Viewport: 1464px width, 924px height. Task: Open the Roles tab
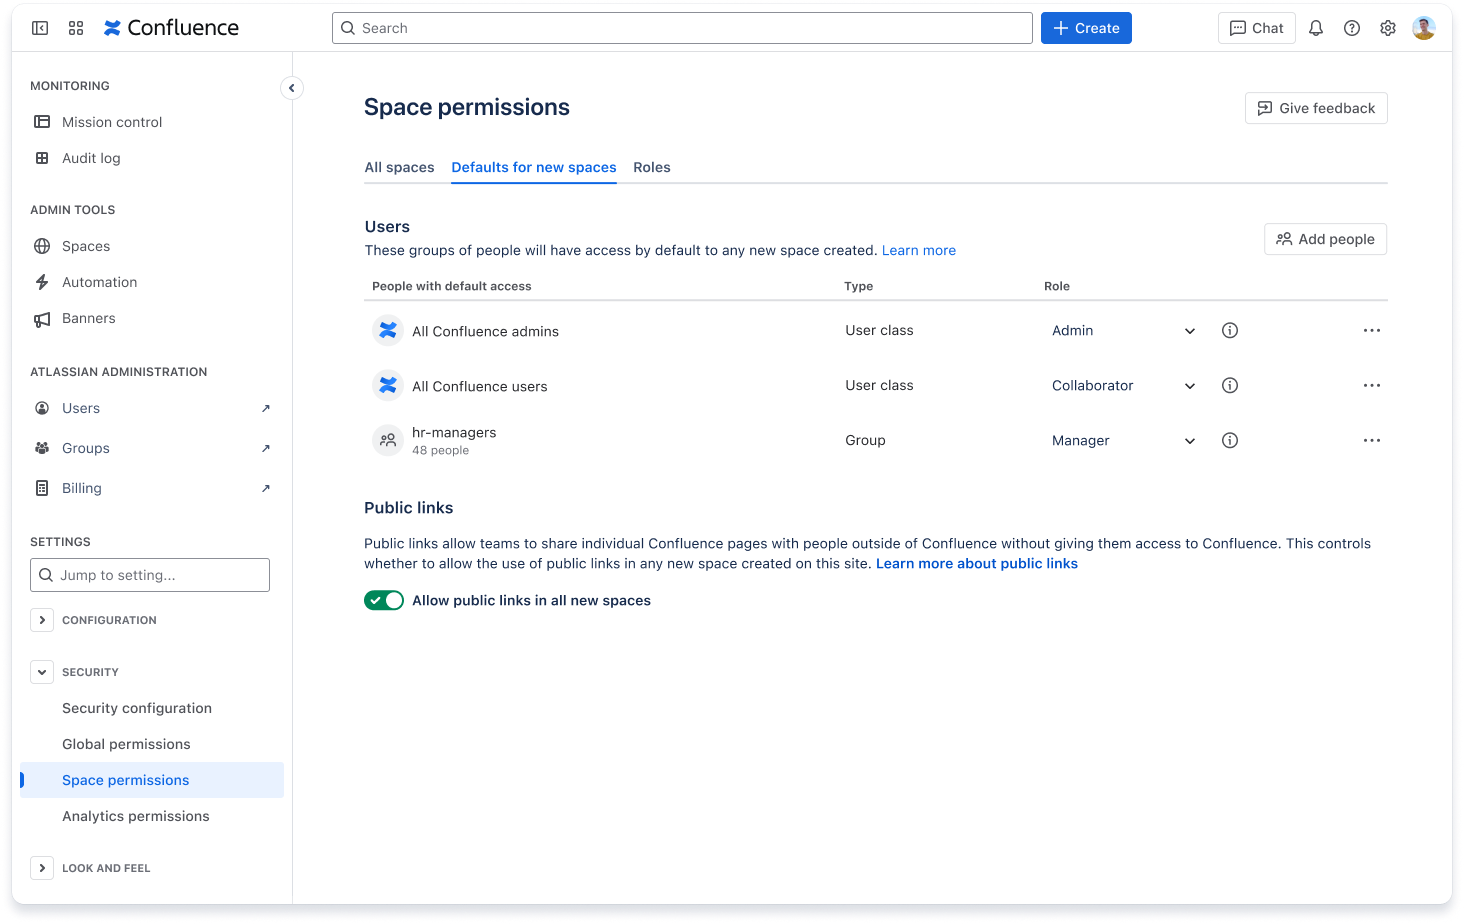pyautogui.click(x=651, y=167)
